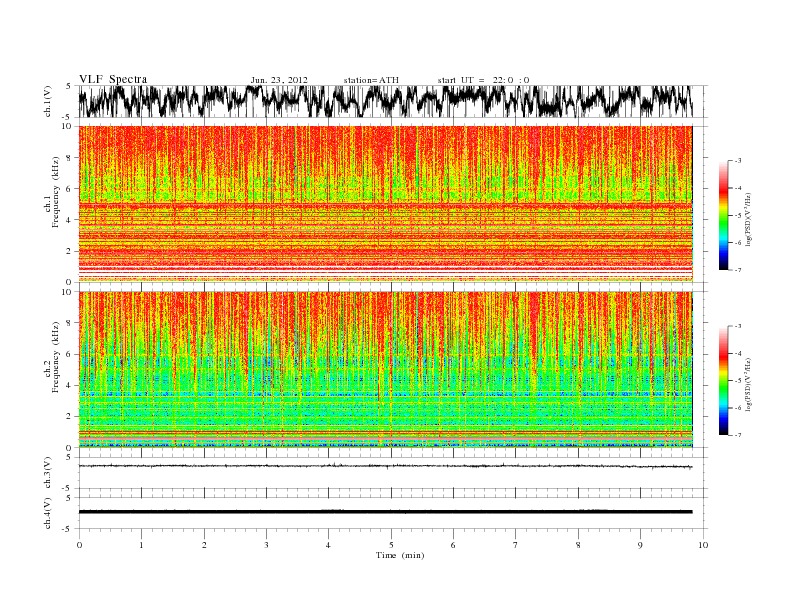Click the thick ch.4 voltage trace
Screen dimensions: 792x612
pyautogui.click(x=385, y=512)
